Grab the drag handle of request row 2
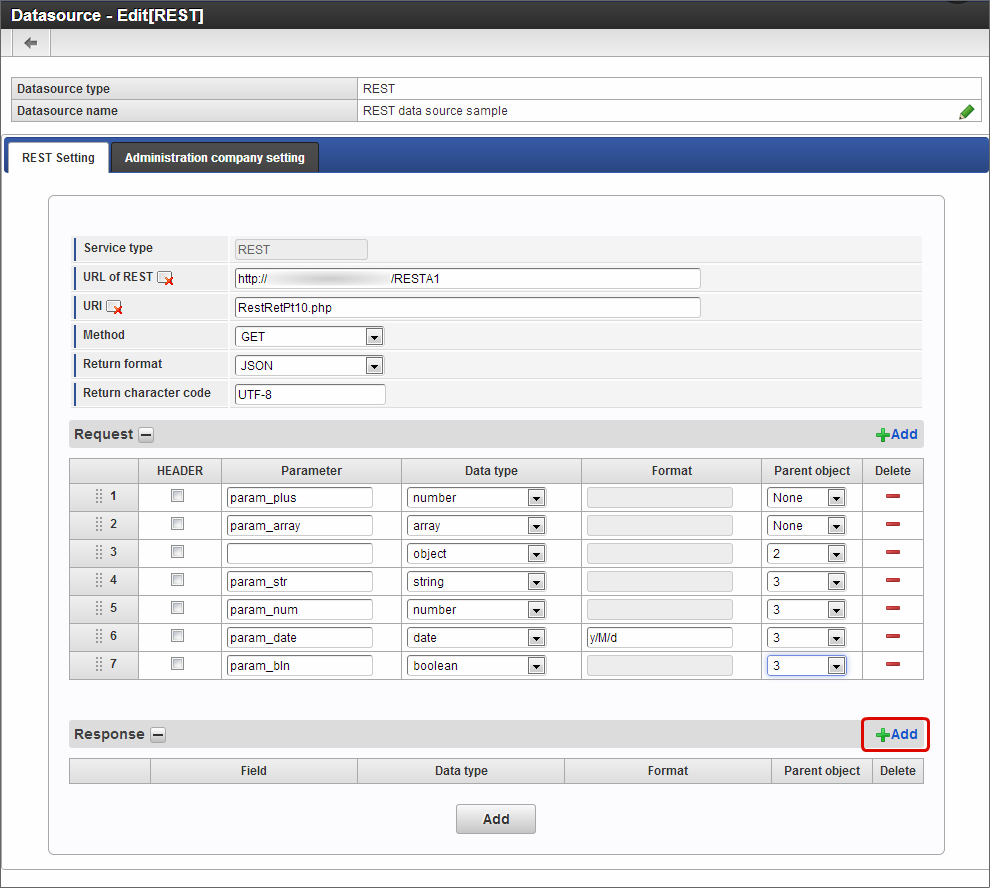The width and height of the screenshot is (990, 888). [x=98, y=524]
